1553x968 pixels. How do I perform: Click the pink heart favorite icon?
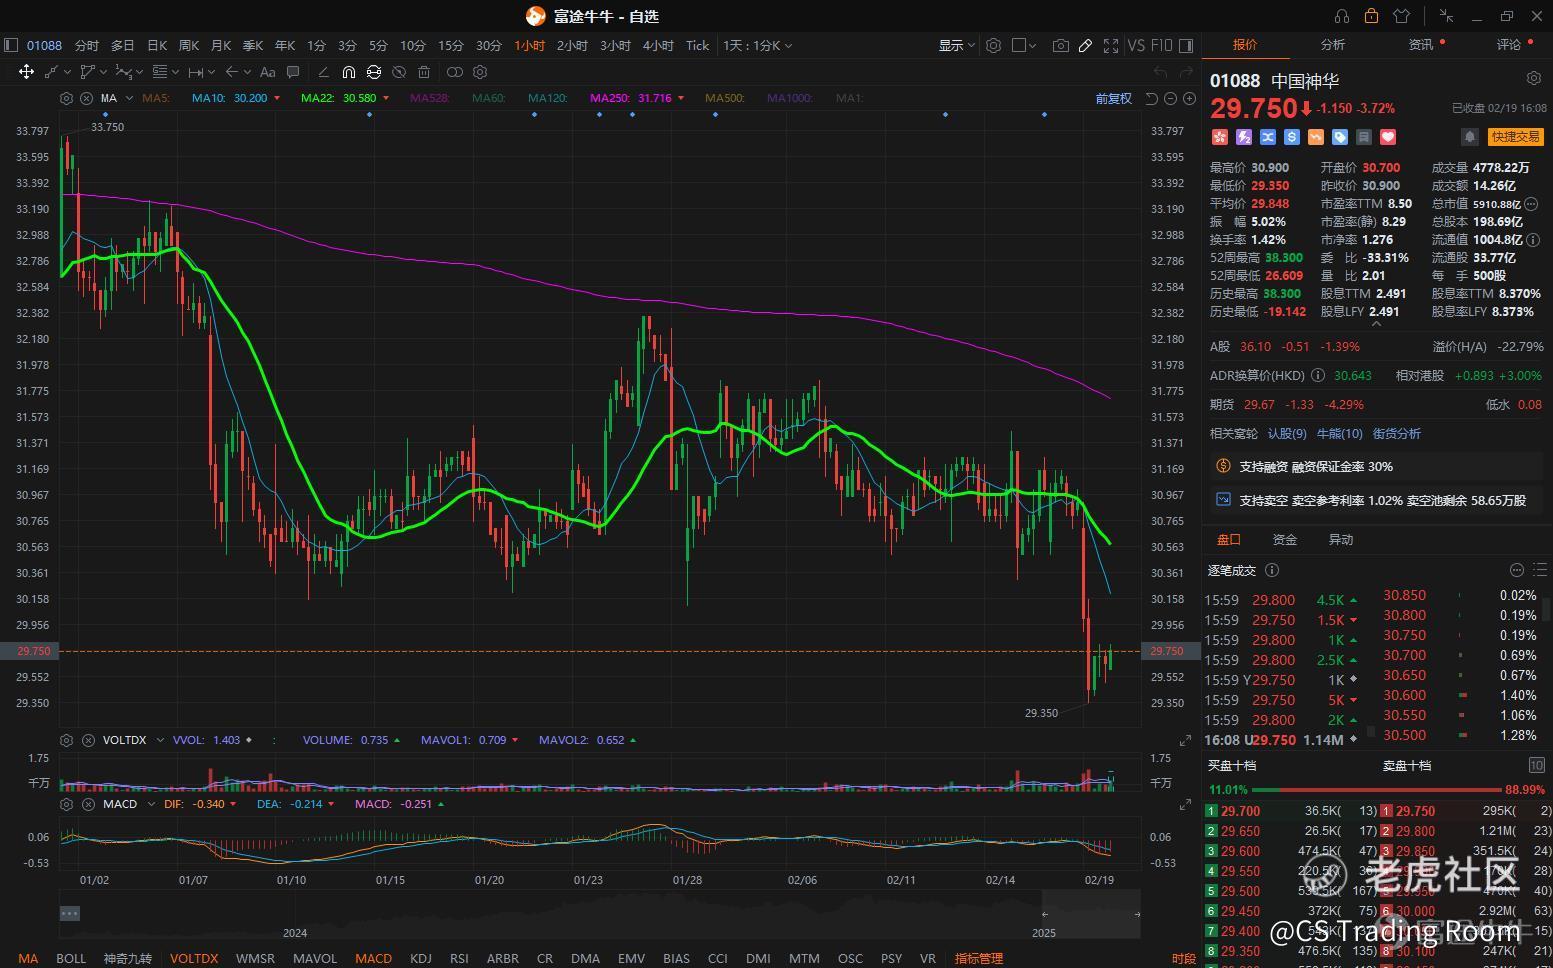[x=1388, y=137]
